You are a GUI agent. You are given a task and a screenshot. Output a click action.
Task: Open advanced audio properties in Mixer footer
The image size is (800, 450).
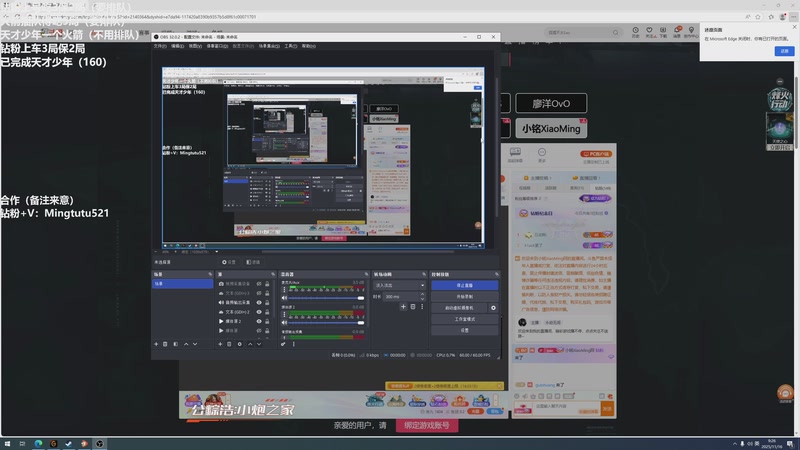(283, 344)
